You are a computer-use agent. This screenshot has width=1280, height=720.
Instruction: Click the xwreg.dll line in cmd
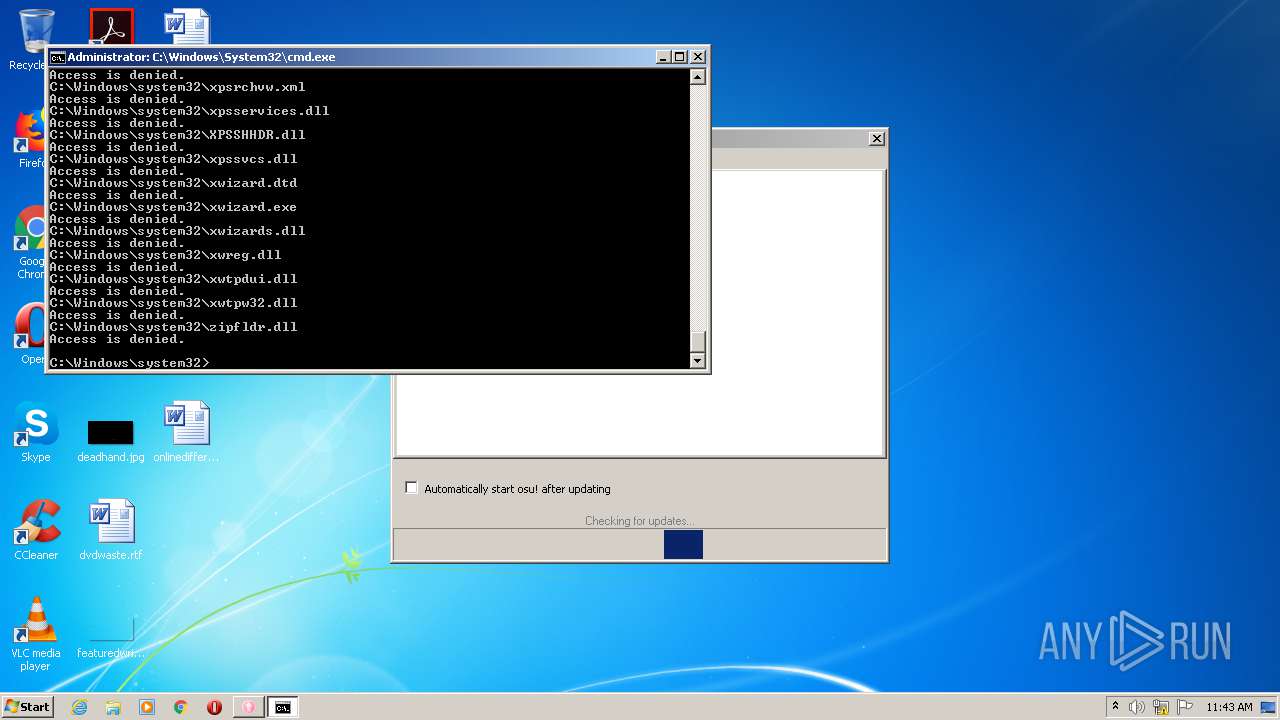click(x=165, y=255)
